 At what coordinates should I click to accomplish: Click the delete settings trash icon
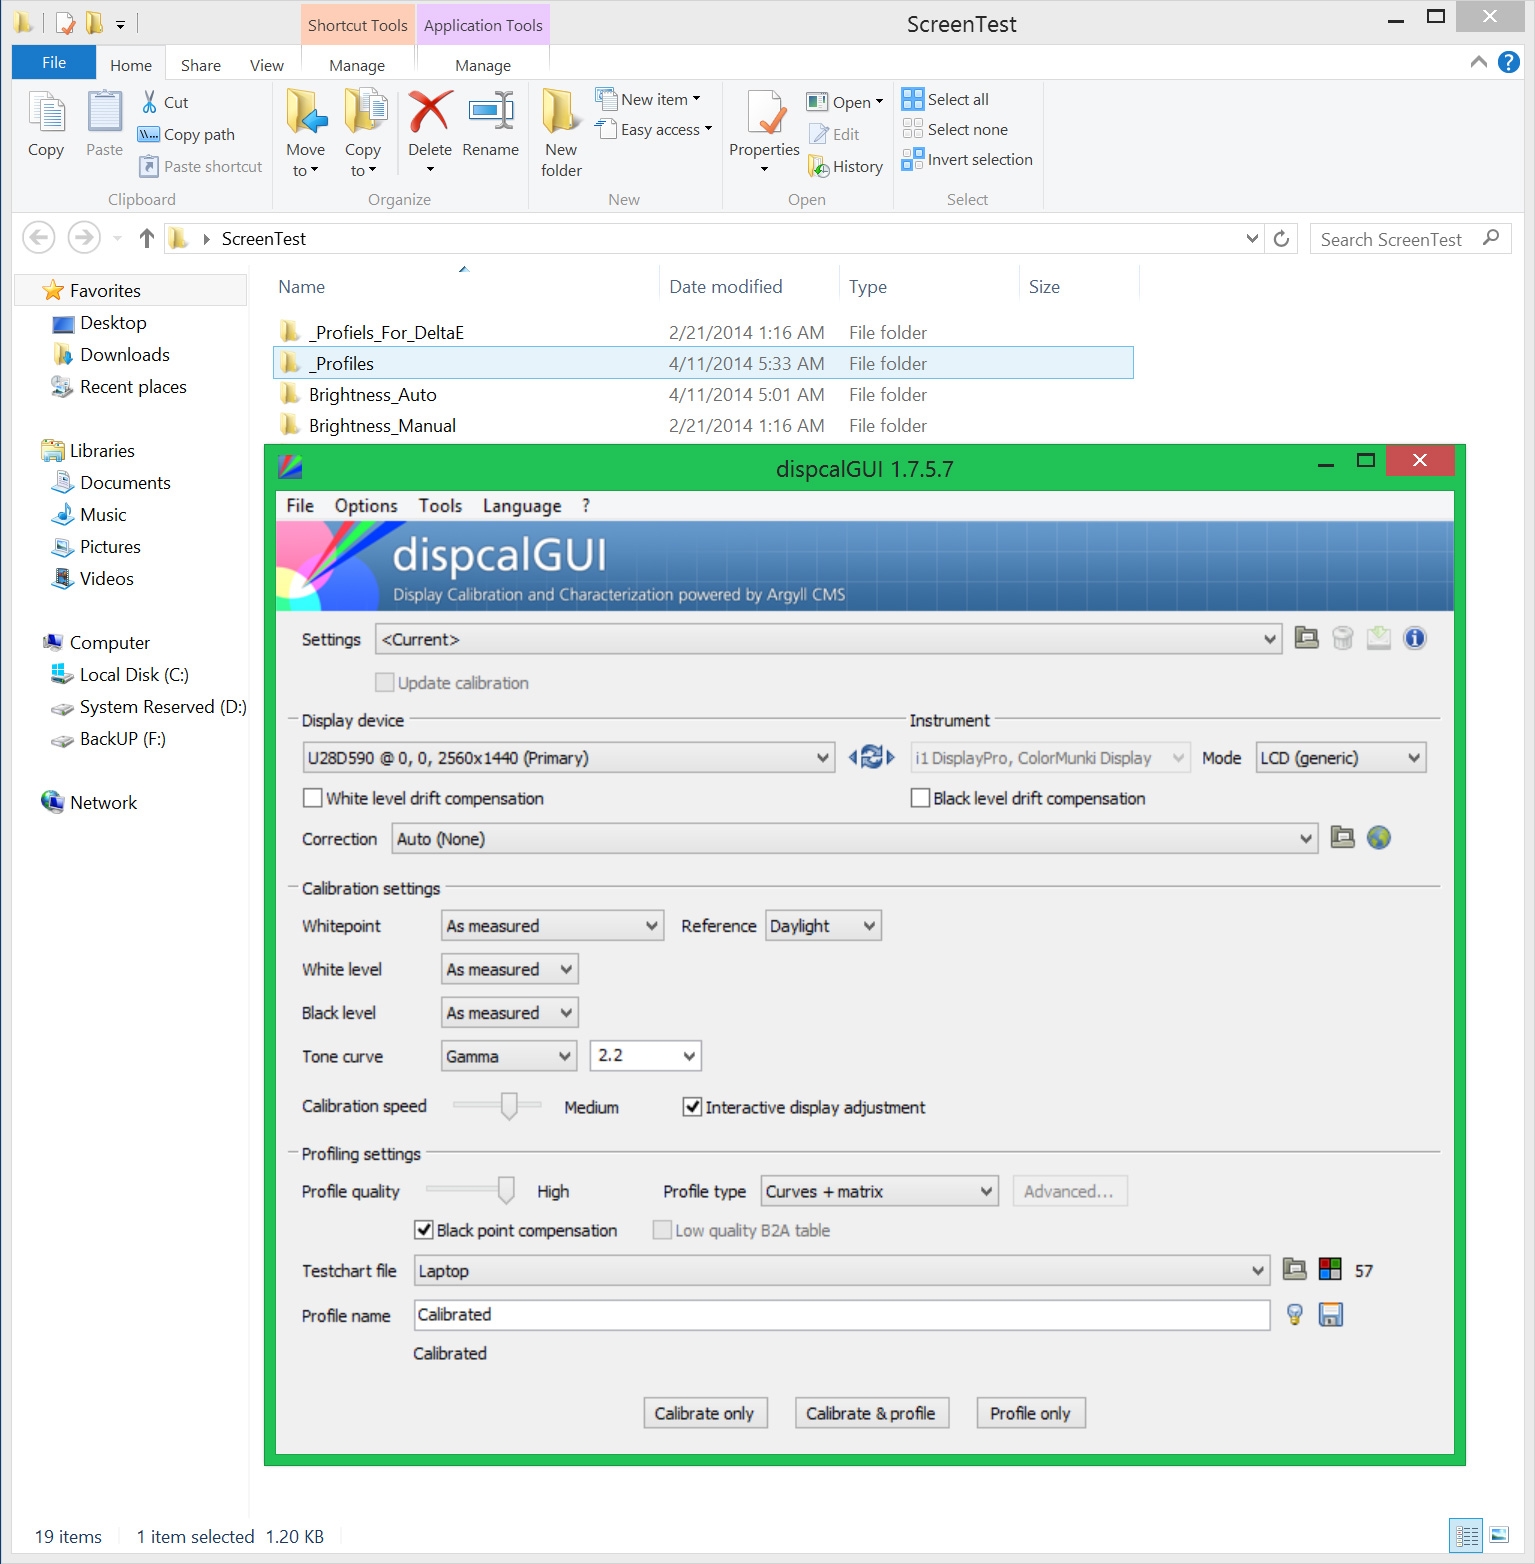click(x=1343, y=638)
